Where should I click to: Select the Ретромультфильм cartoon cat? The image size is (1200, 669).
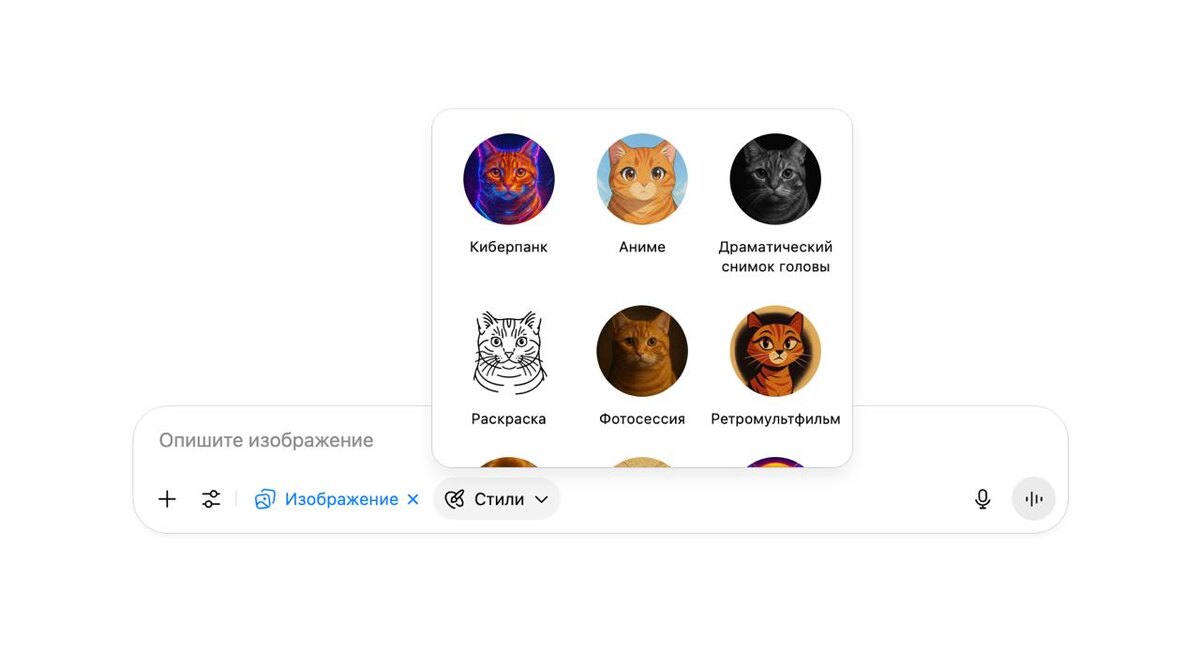[x=775, y=351]
